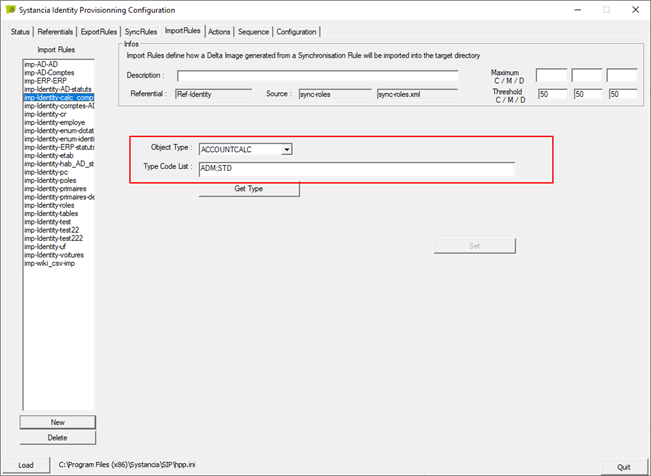
Task: Select imp-Identity-roles in the rules list
Action: [x=49, y=205]
